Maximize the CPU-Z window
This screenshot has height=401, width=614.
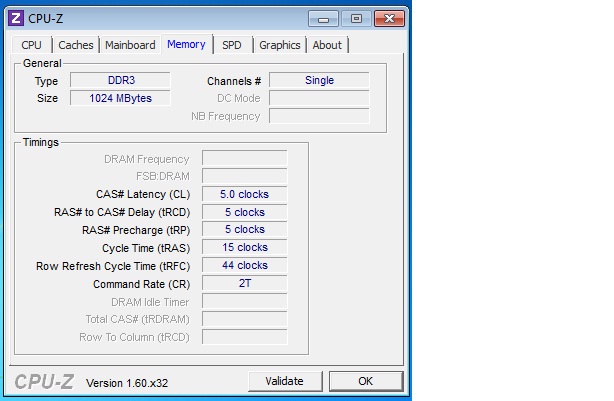click(x=356, y=18)
